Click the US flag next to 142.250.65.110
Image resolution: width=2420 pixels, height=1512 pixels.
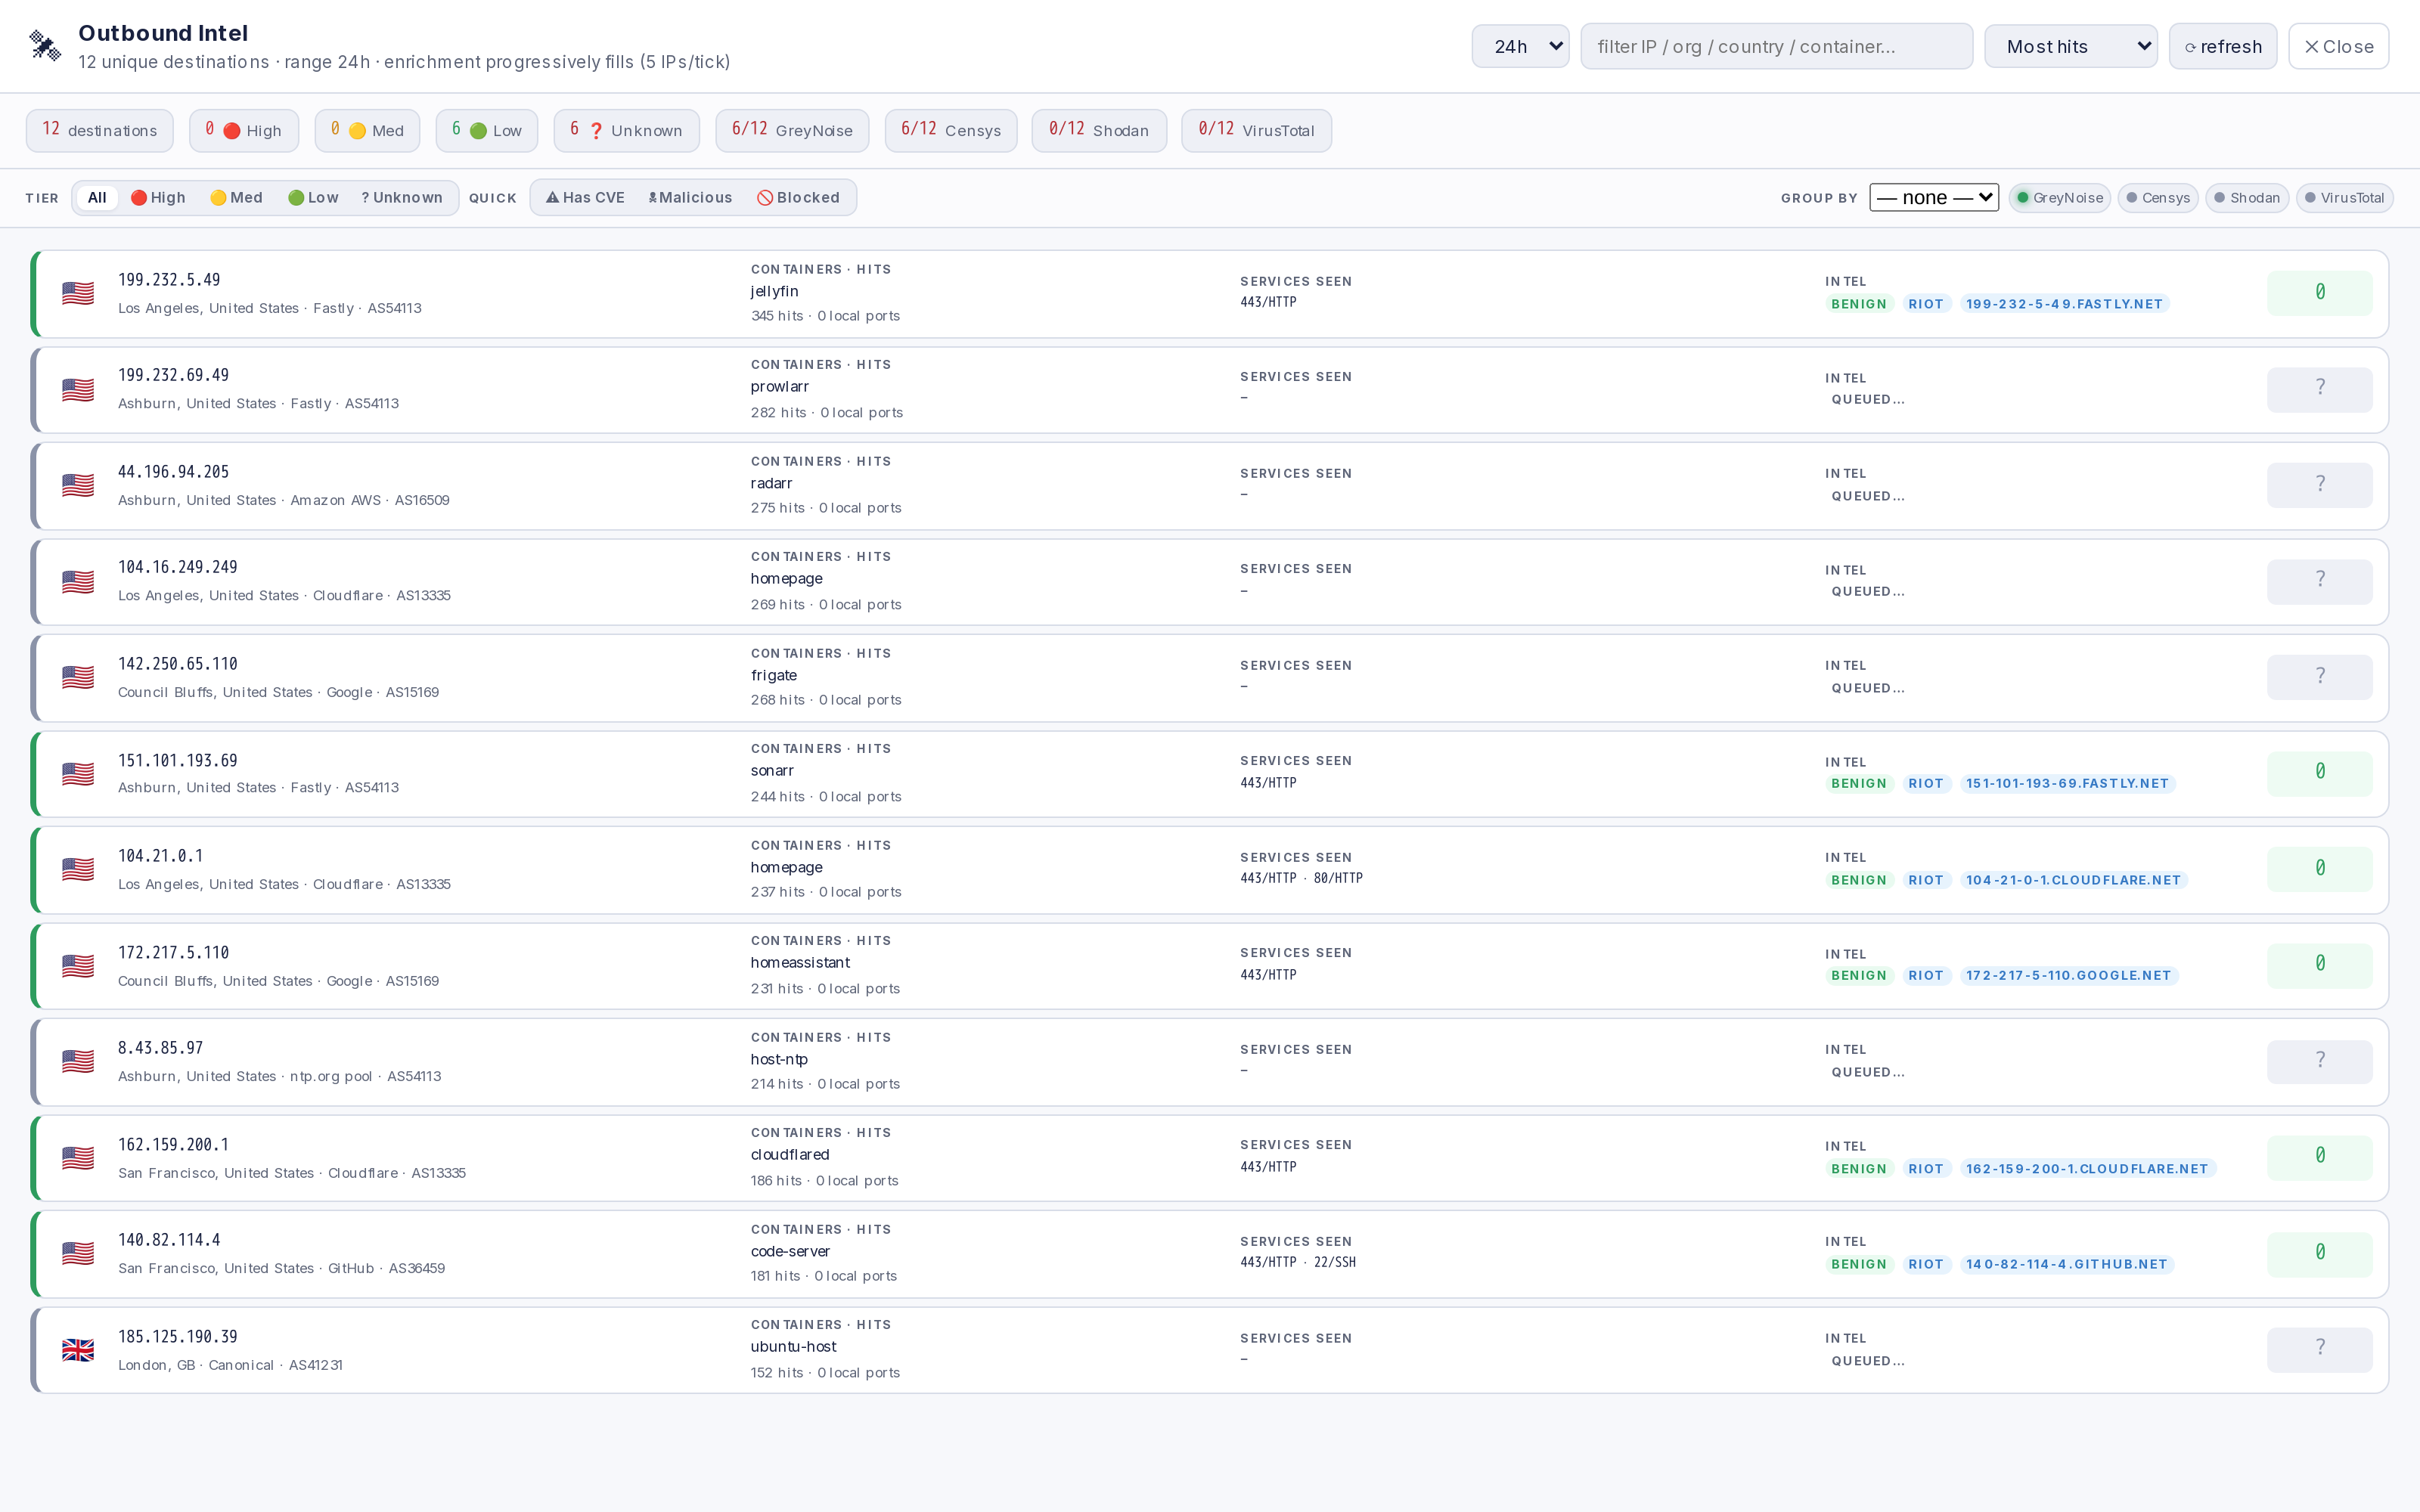tap(78, 677)
